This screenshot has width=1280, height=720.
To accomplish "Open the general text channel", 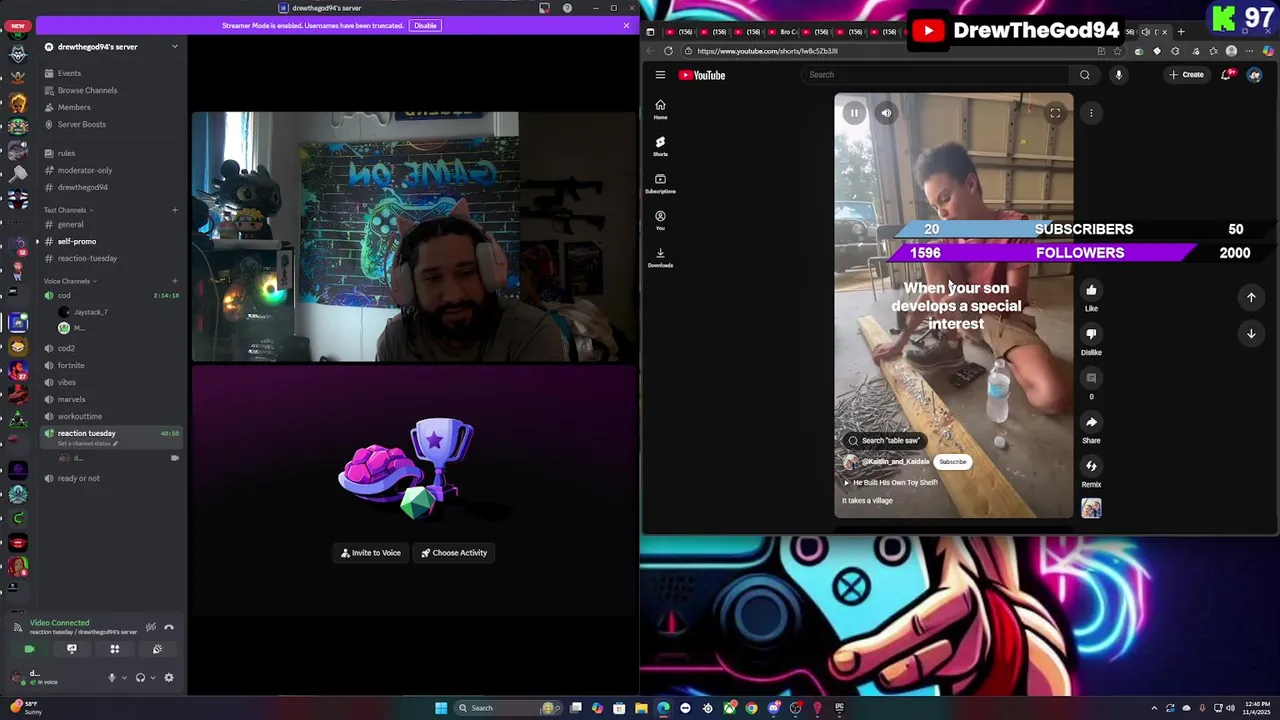I will (x=70, y=224).
